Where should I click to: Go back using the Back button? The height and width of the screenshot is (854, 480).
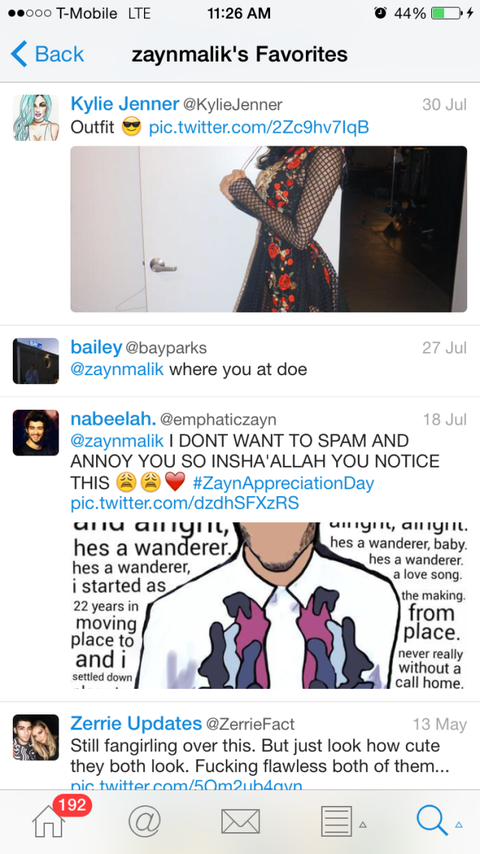click(x=47, y=54)
